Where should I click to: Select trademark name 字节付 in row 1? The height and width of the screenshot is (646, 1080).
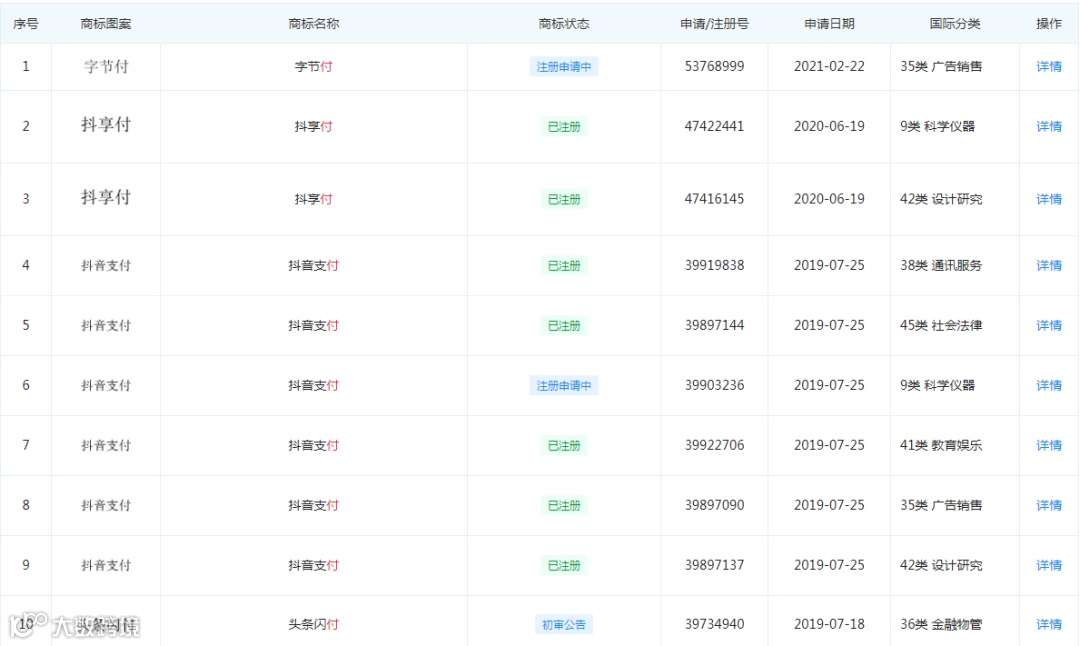pyautogui.click(x=313, y=67)
